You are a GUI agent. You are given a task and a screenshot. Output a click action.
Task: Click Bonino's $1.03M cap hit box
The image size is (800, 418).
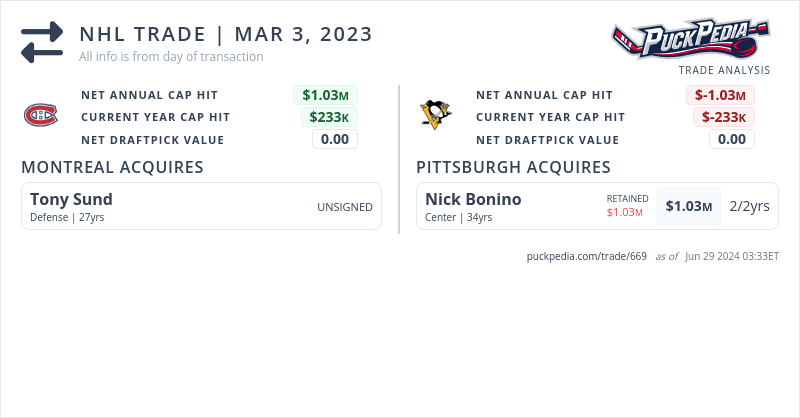pos(689,206)
